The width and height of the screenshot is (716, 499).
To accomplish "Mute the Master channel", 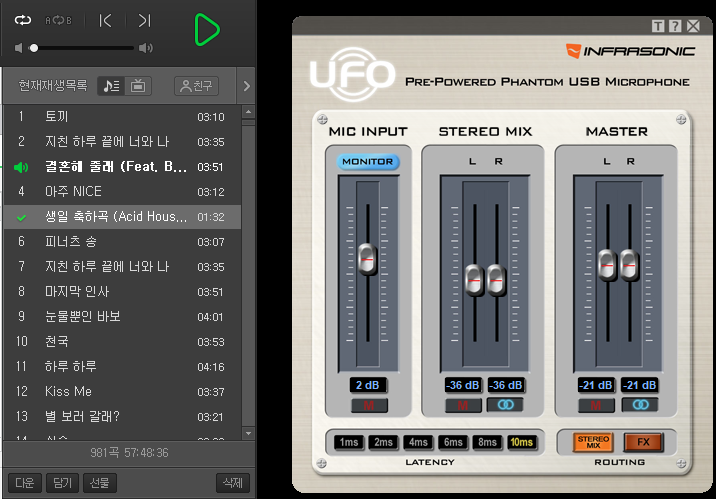I will (x=596, y=405).
